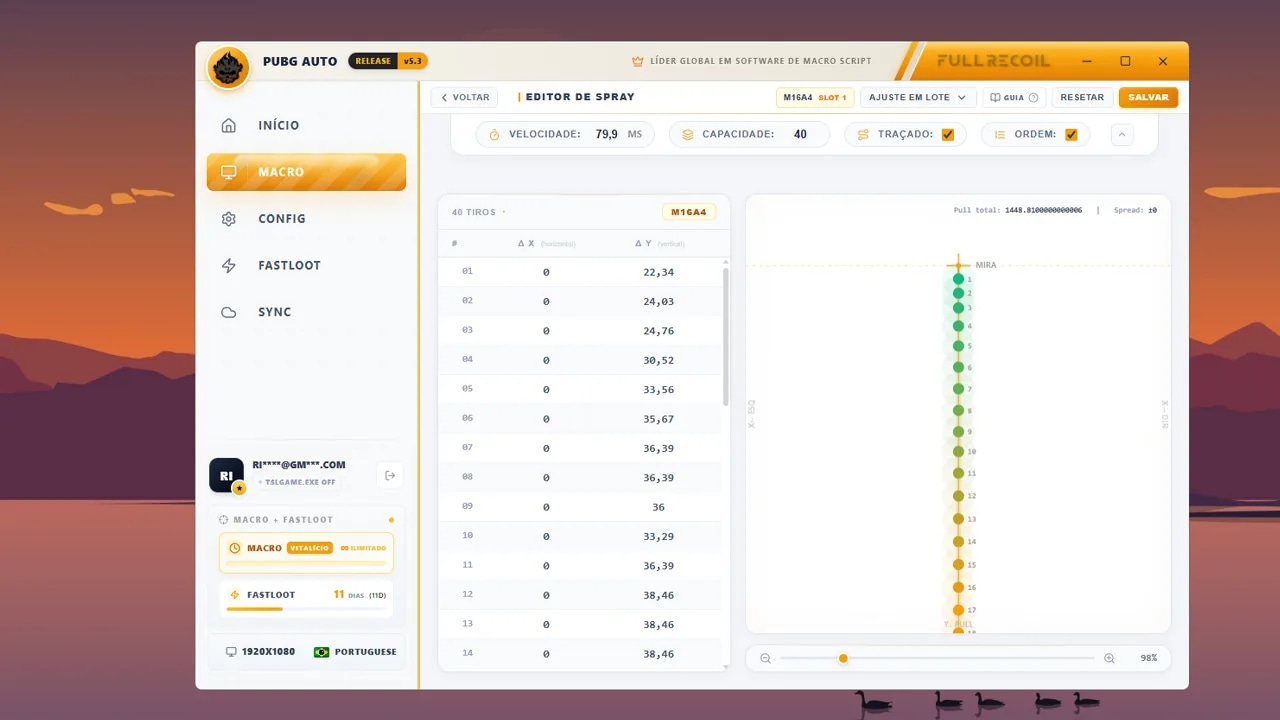
Task: Click Δ Y value 35,67 in row 06
Action: (x=658, y=419)
